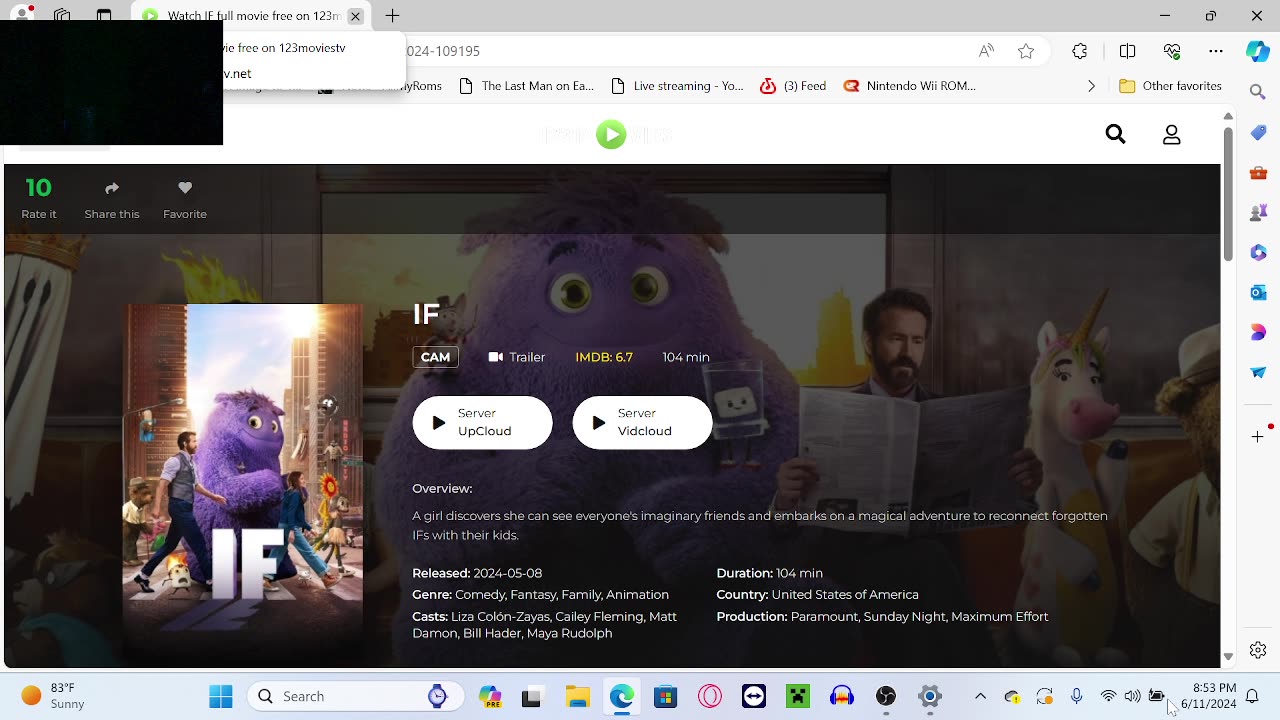Screen dimensions: 1280x720
Task: Open Edge sidebar Shopping tag icon
Action: click(x=1258, y=132)
